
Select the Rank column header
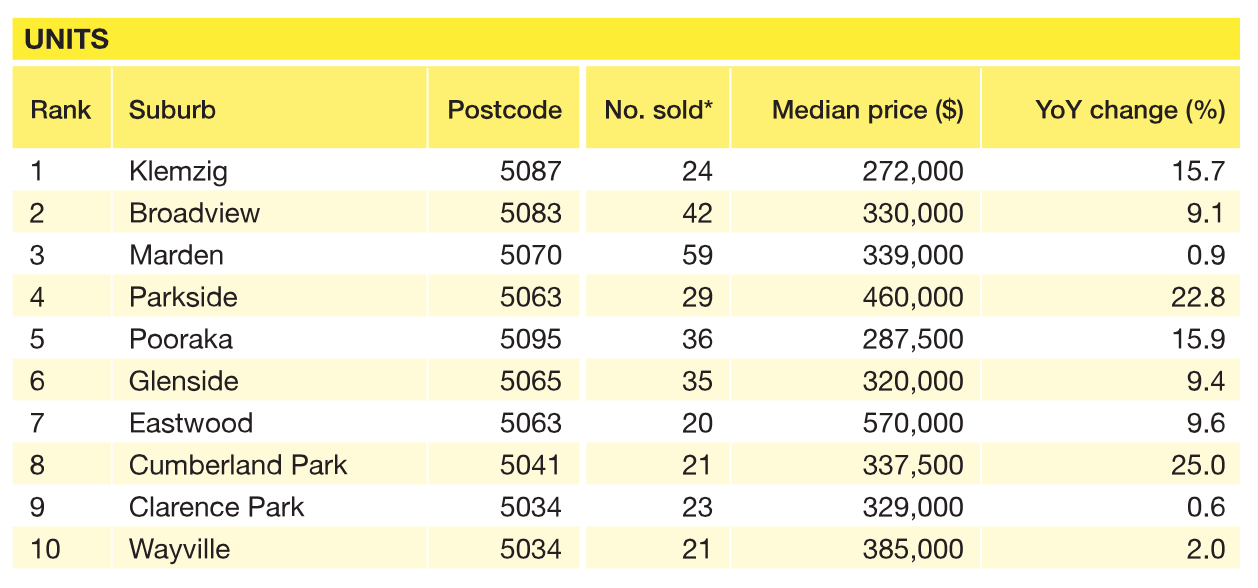click(61, 110)
